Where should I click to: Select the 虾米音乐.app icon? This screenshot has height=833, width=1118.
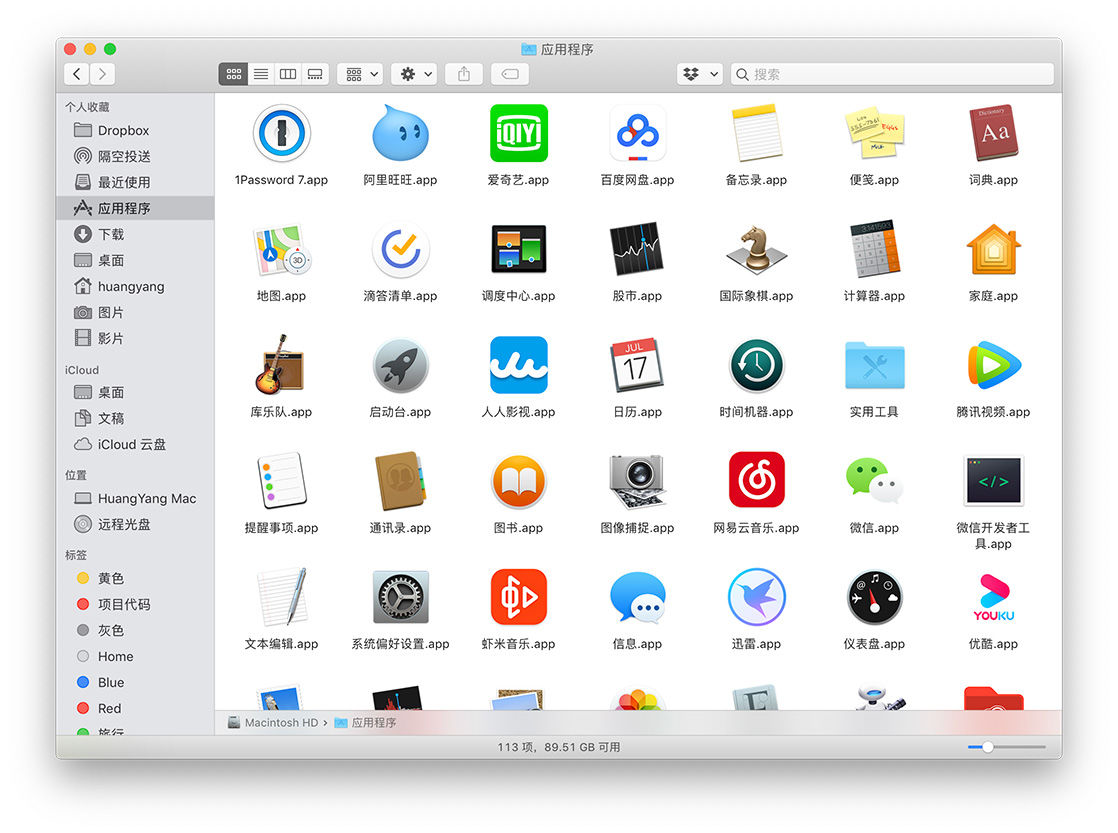point(518,597)
